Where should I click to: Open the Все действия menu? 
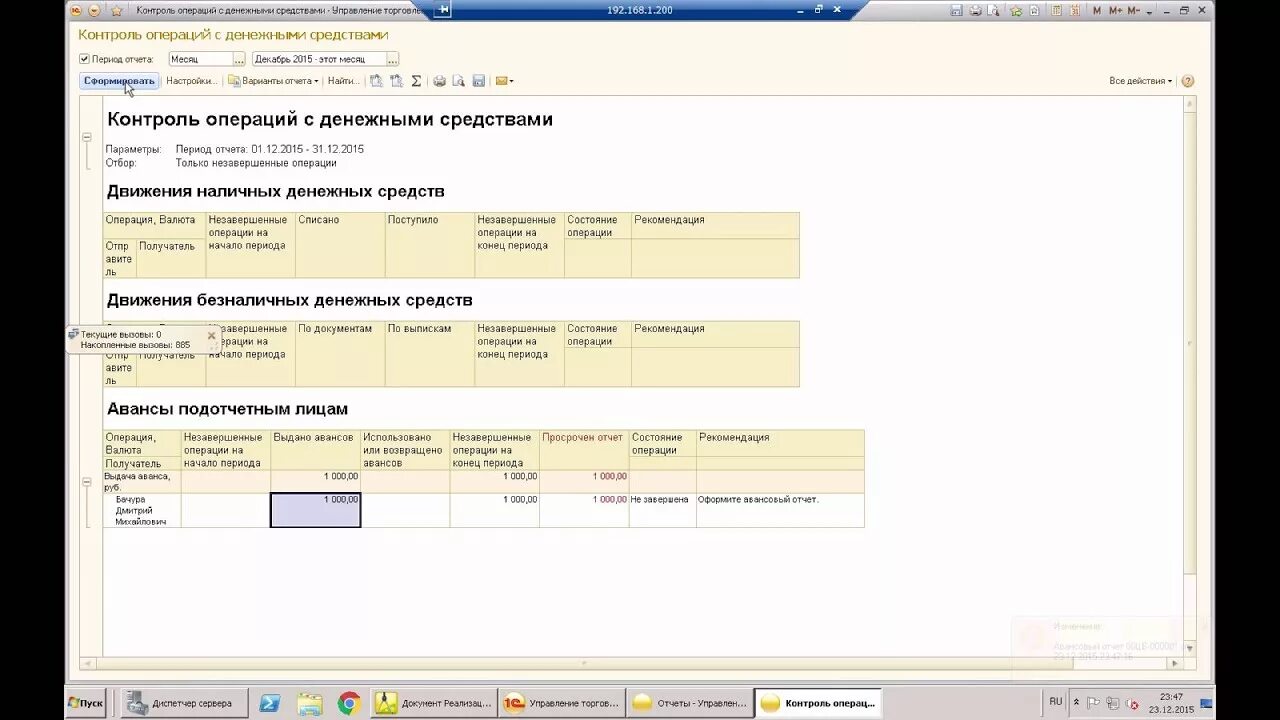pos(1141,81)
